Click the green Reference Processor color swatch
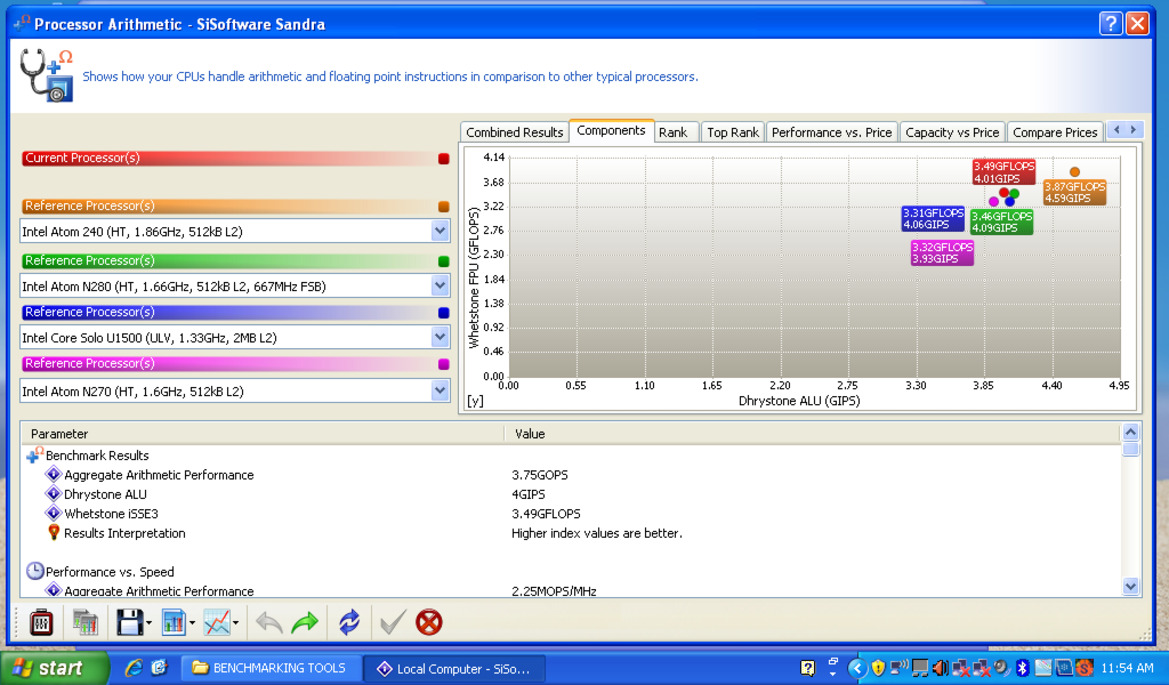Viewport: 1169px width, 685px height. coord(444,261)
